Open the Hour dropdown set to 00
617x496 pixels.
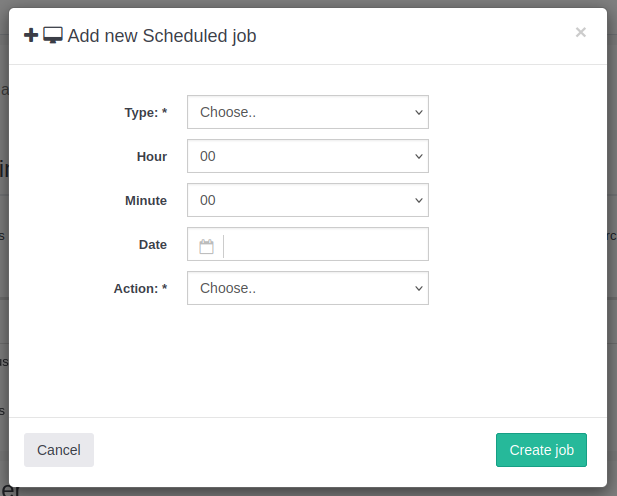point(307,156)
